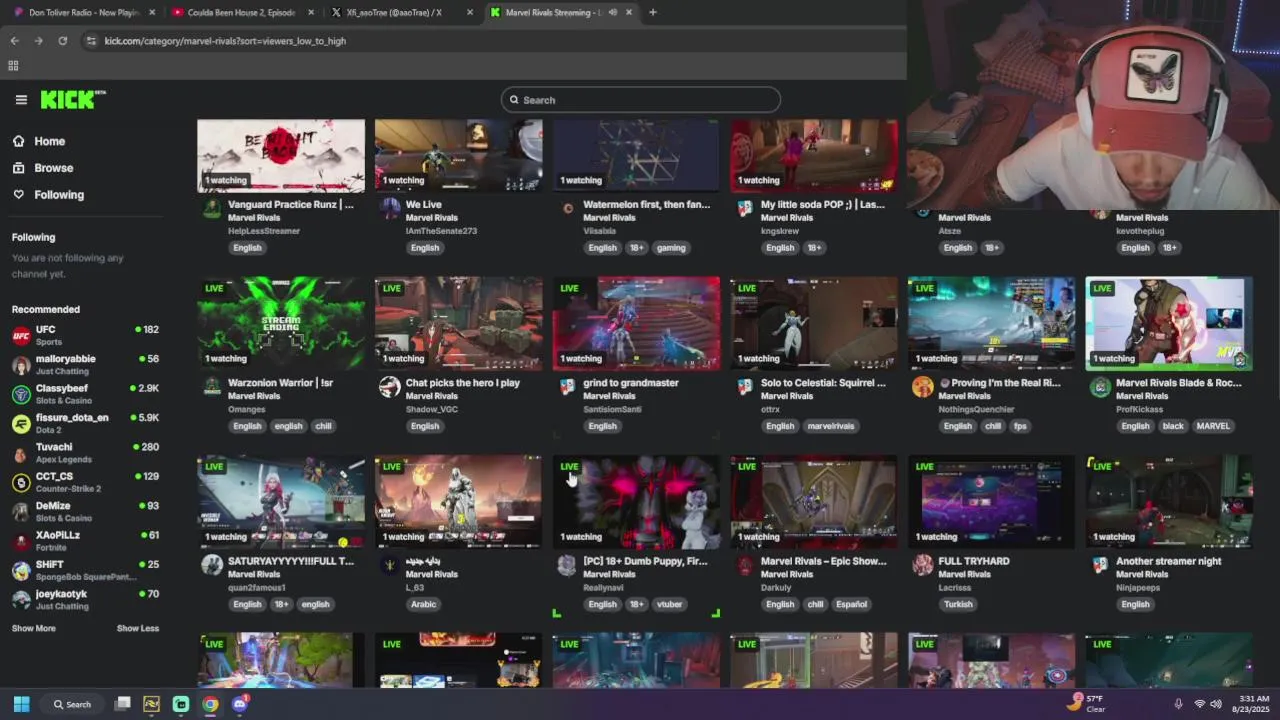Click avatar beside 'Chat picks the hero I play'
The image size is (1280, 720).
click(x=390, y=387)
